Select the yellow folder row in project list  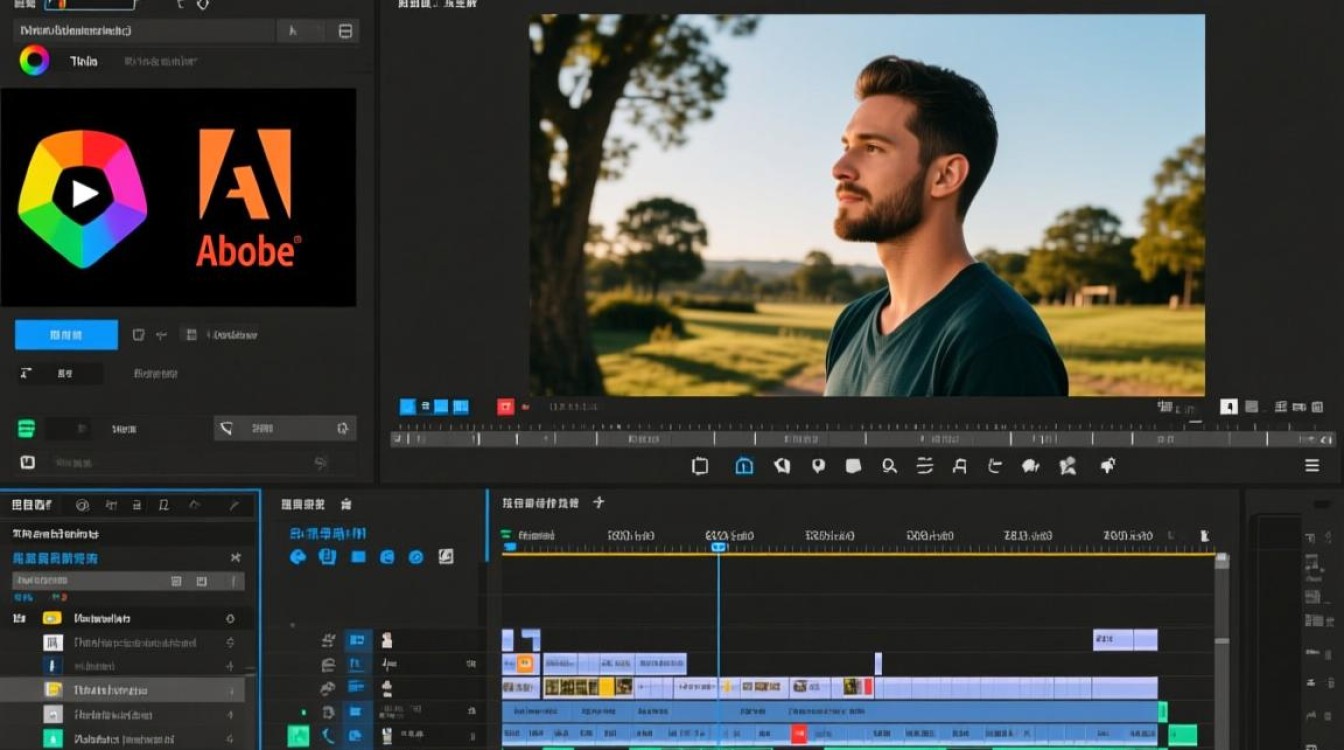pos(128,619)
